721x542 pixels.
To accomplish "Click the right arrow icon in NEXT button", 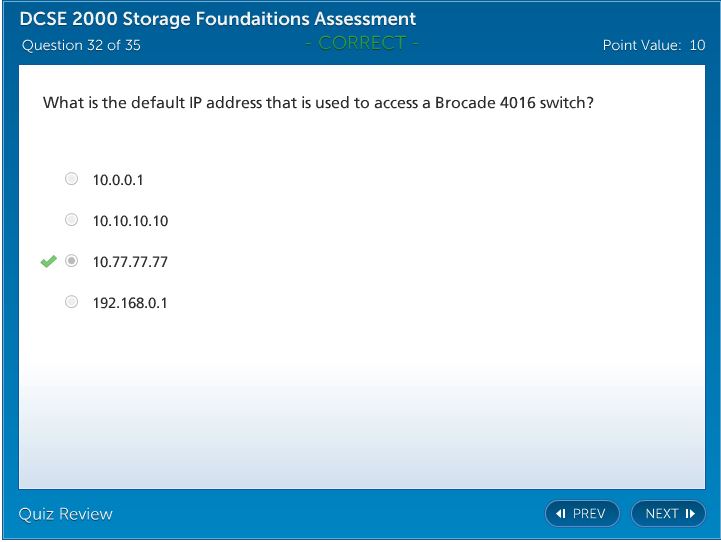I will [x=690, y=514].
